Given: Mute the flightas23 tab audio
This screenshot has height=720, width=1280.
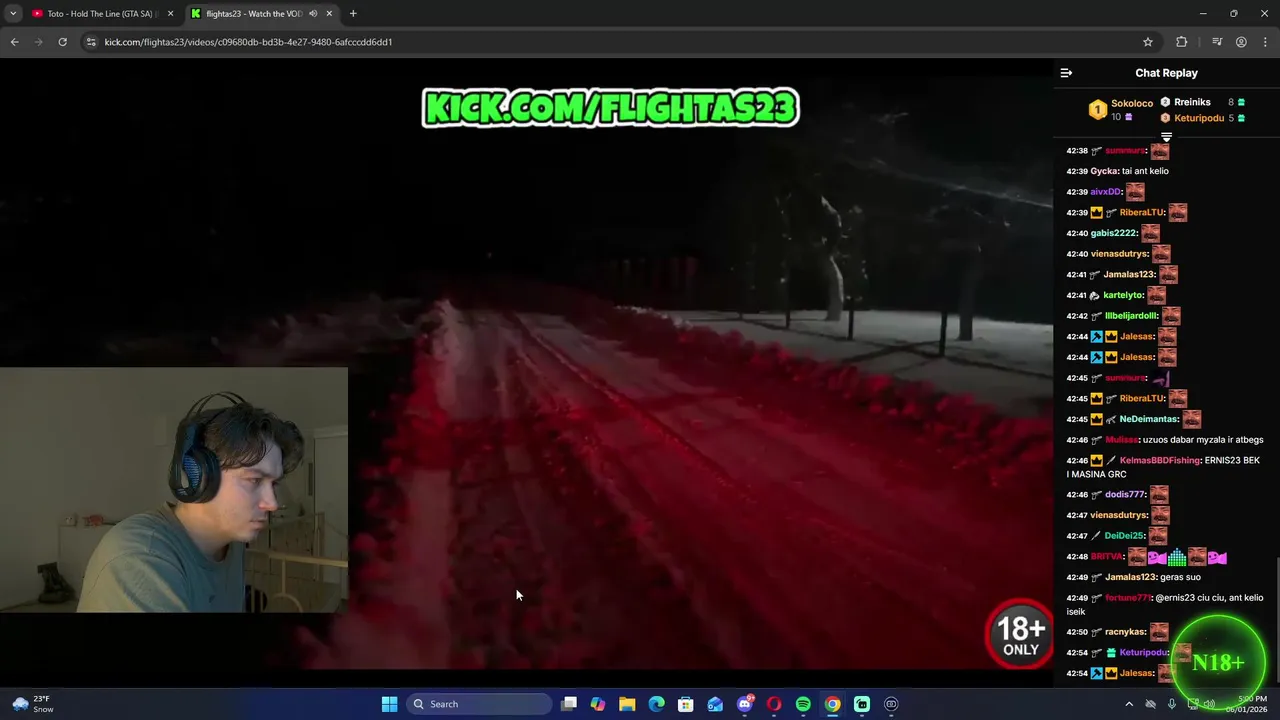Looking at the screenshot, I should pos(313,14).
